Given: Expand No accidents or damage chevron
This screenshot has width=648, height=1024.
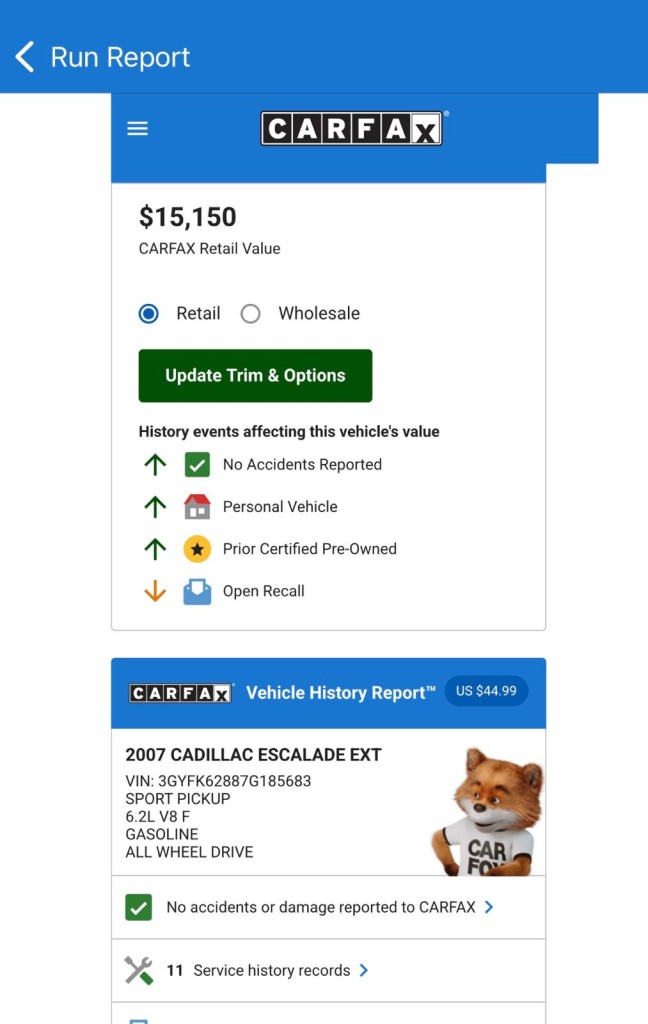Looking at the screenshot, I should coord(489,907).
